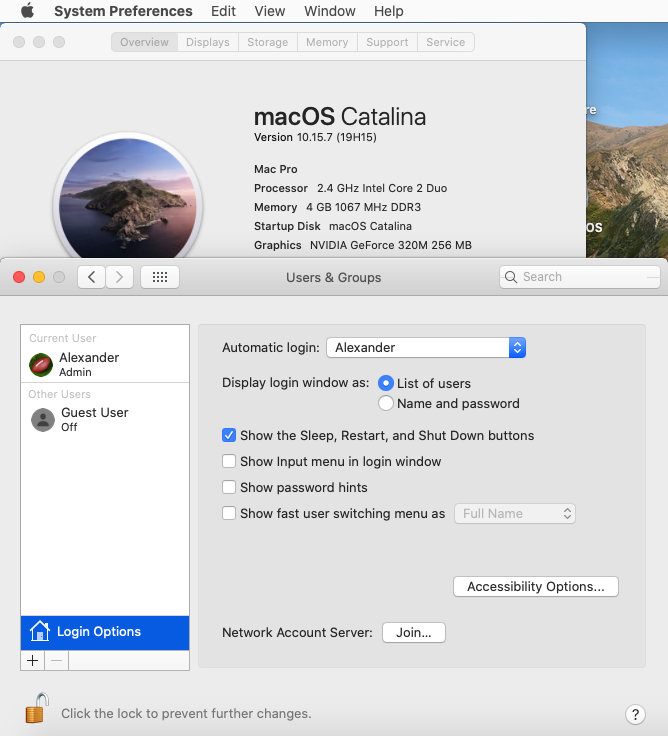Viewport: 668px width, 736px height.
Task: Add a user with the plus button
Action: coord(32,660)
